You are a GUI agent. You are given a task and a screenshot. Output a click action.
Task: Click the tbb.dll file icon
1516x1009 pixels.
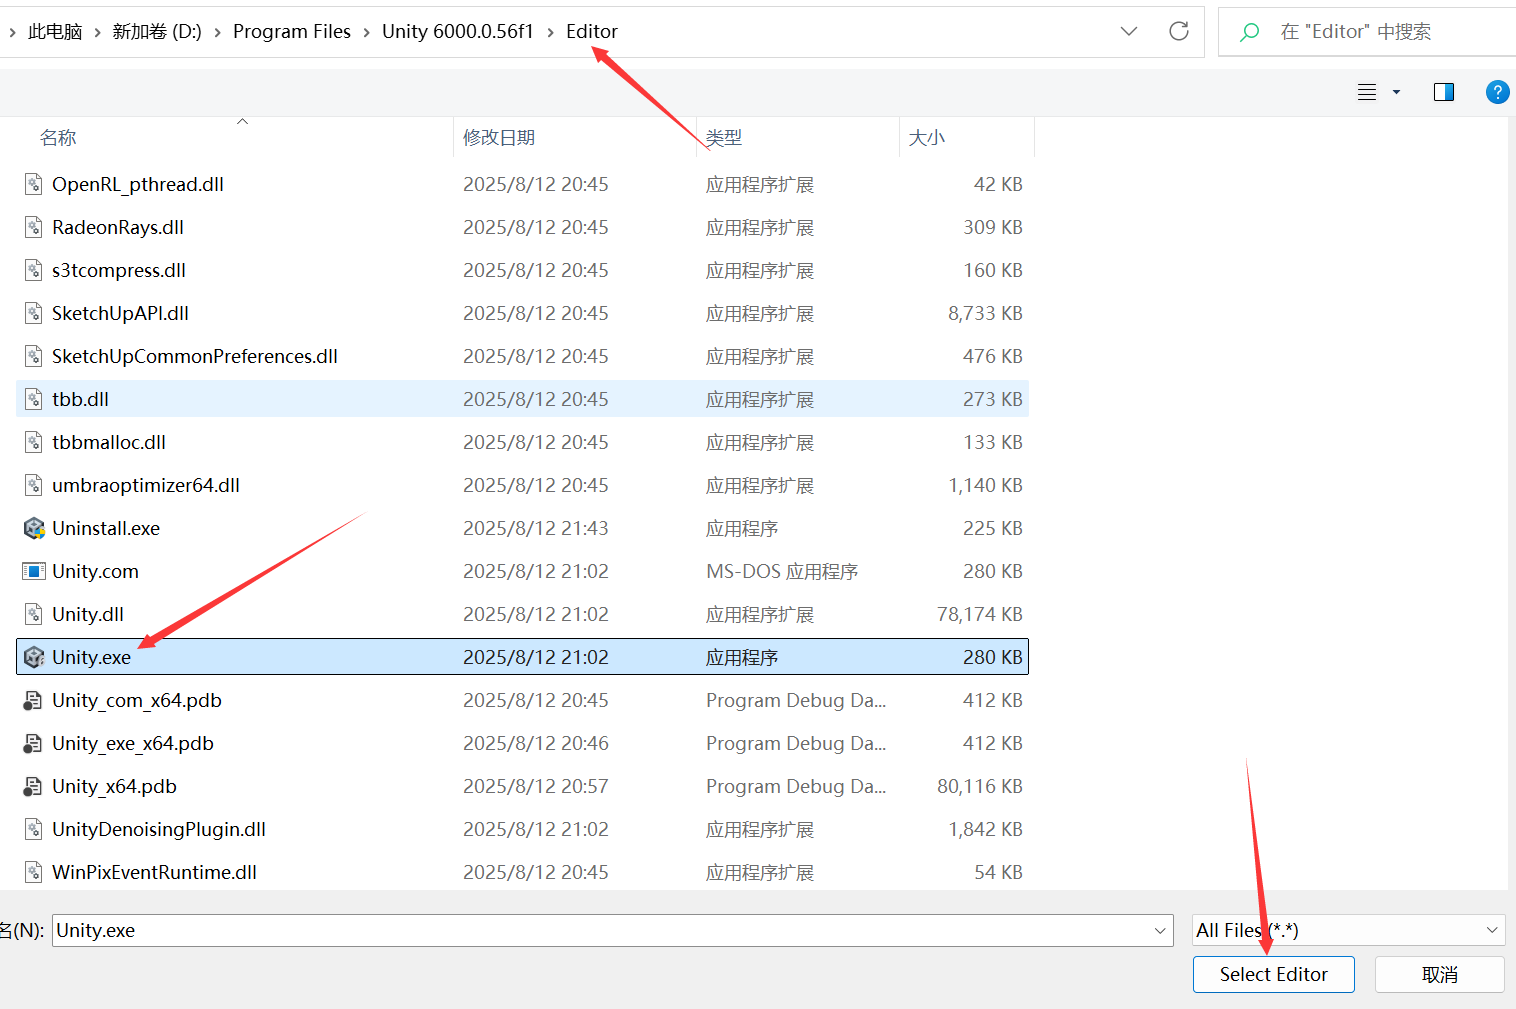[34, 399]
